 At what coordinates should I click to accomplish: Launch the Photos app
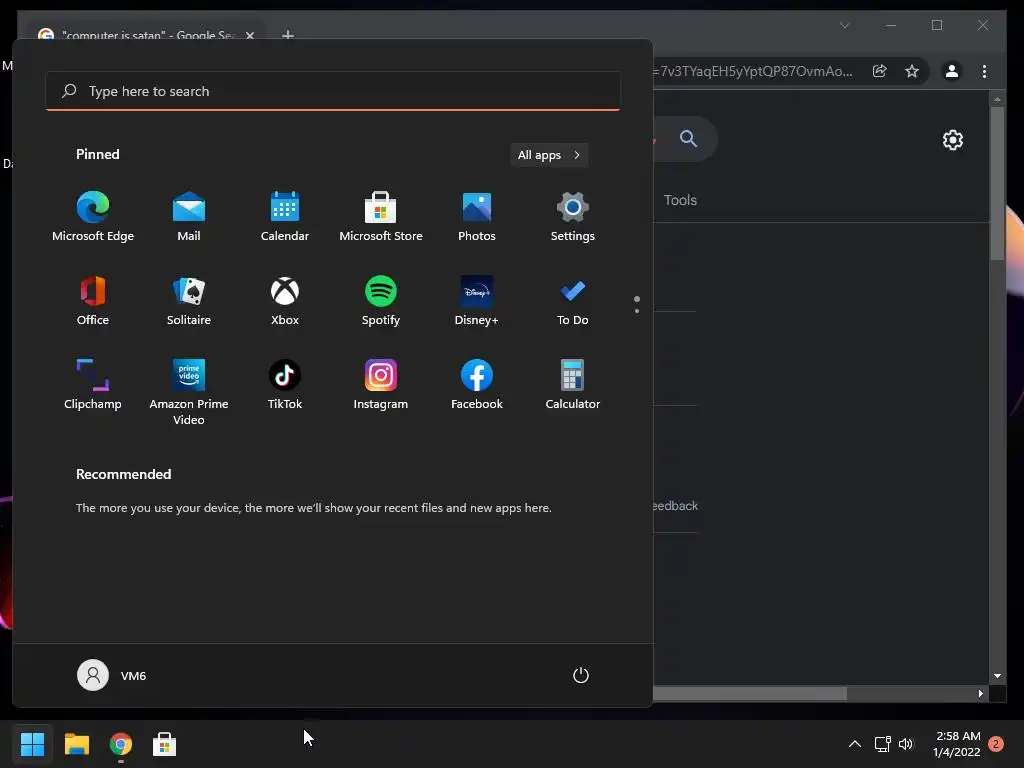(477, 216)
